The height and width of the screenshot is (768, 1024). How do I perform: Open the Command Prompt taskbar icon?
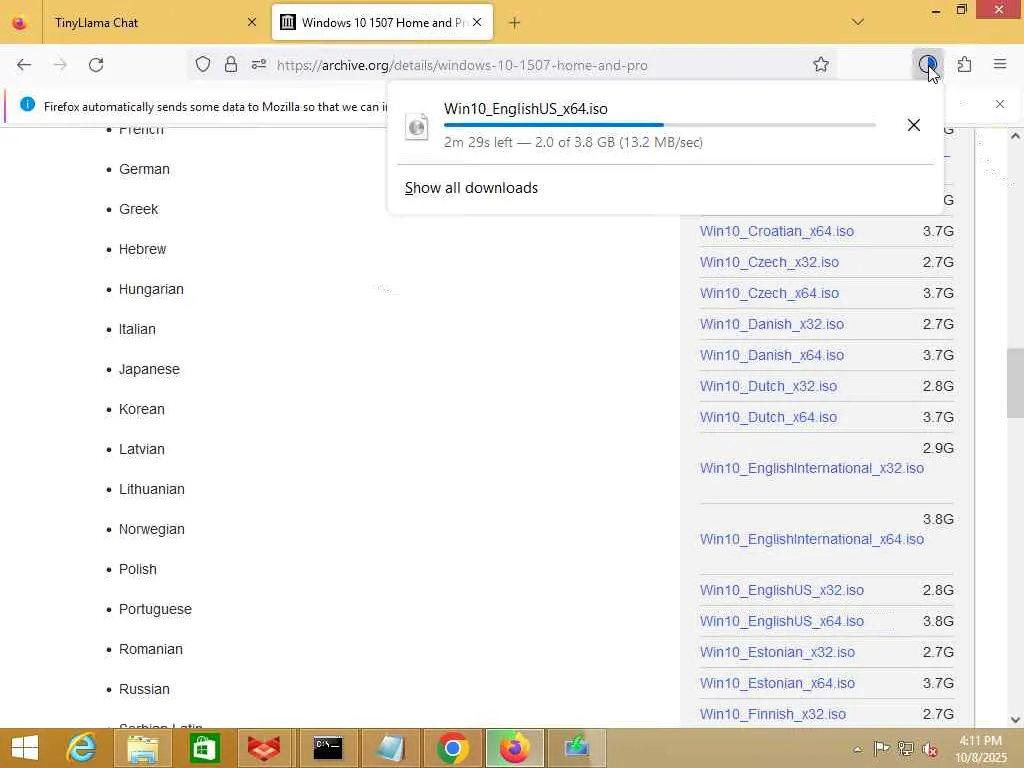tap(328, 748)
